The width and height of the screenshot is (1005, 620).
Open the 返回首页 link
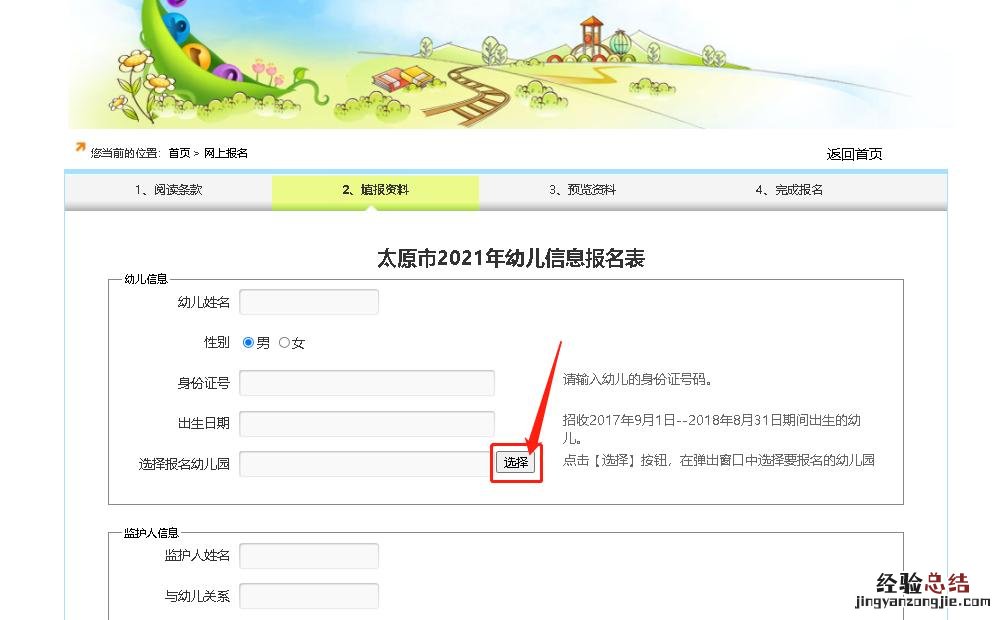[x=854, y=154]
